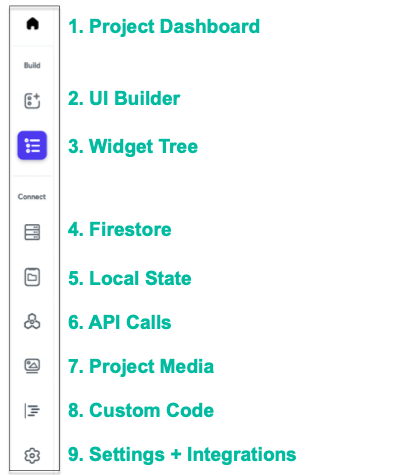Open Settings gear icon in sidebar
This screenshot has height=475, width=393.
click(x=32, y=455)
